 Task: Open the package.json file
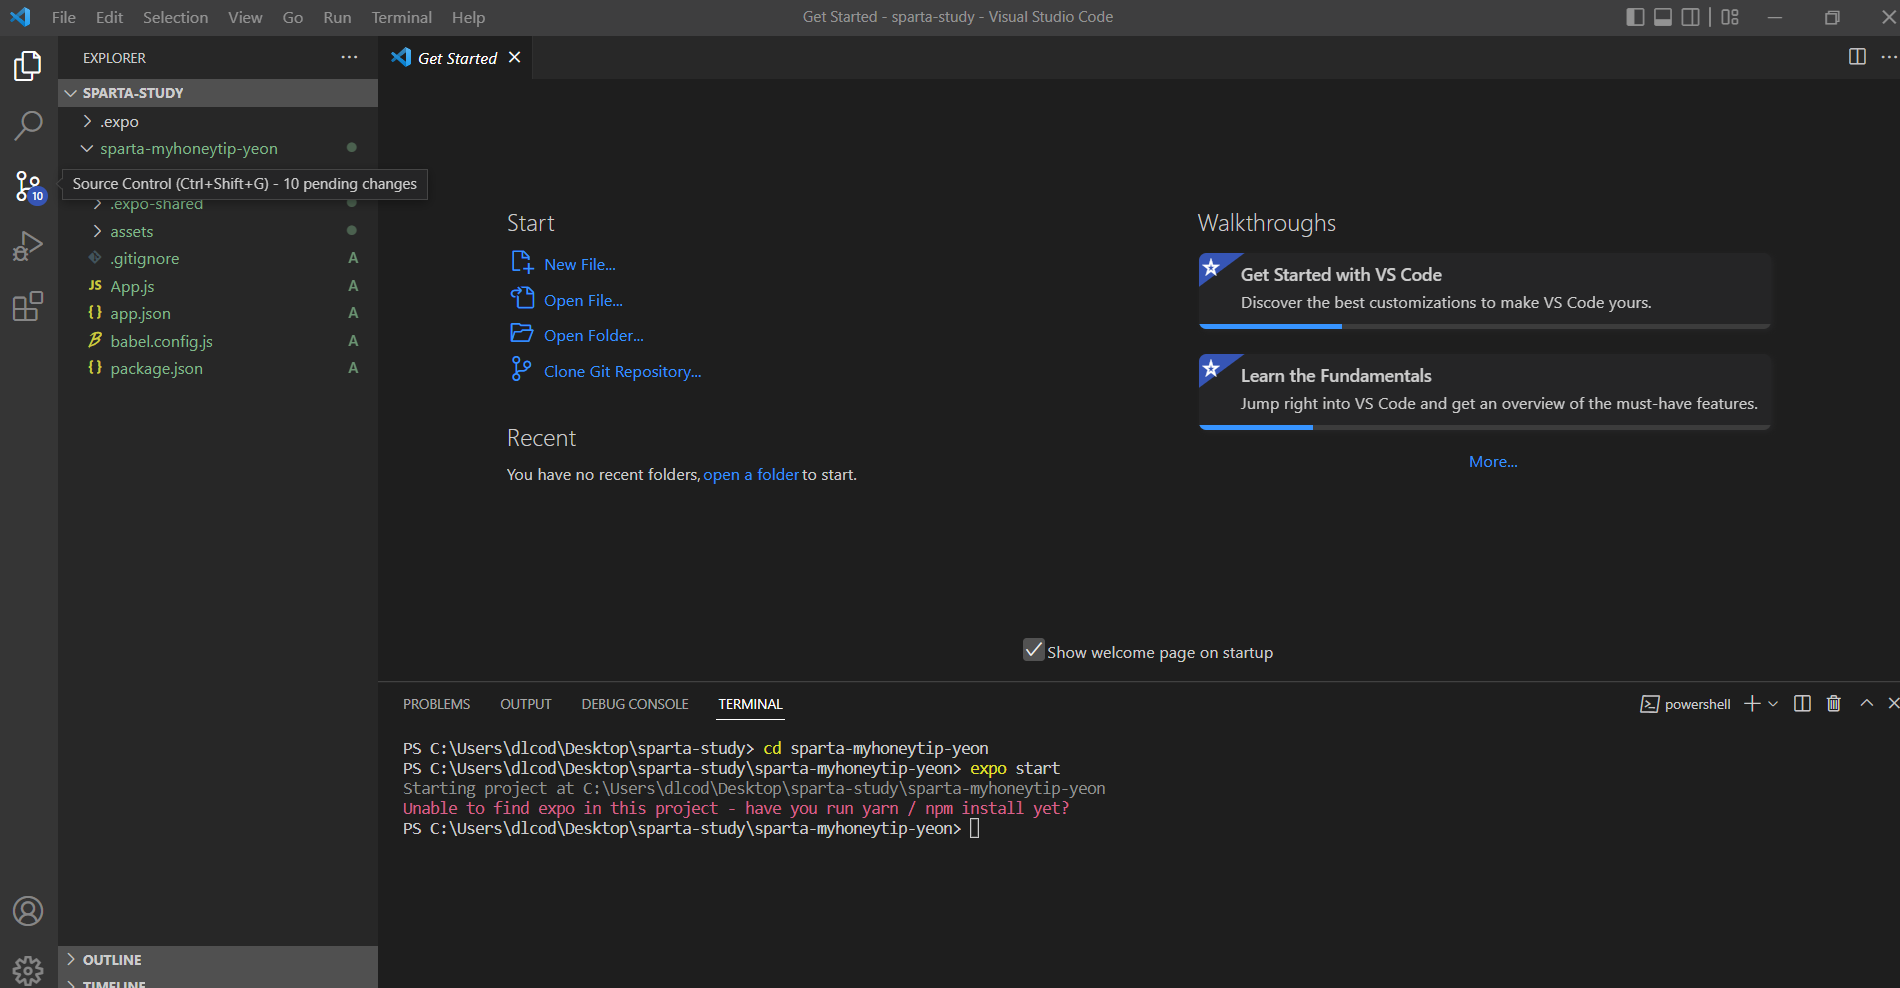[218, 368]
